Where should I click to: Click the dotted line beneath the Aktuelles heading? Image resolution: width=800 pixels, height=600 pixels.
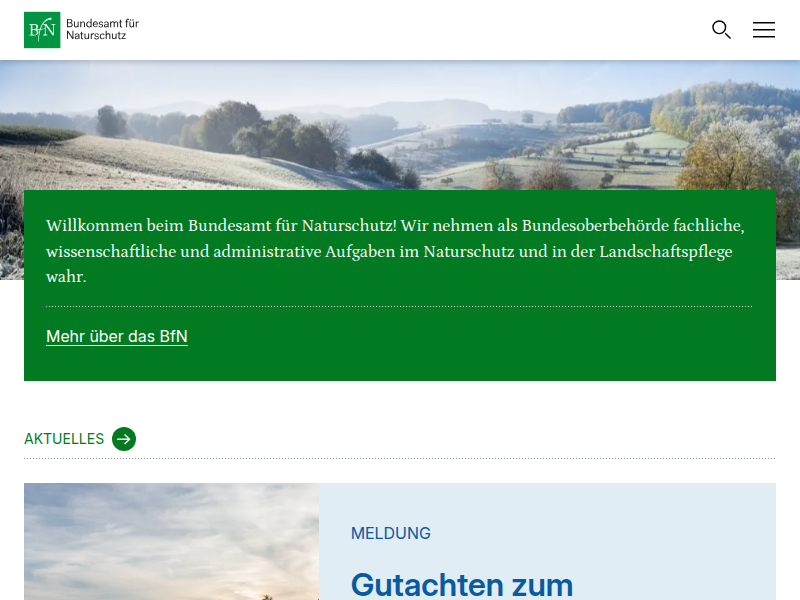tap(400, 459)
